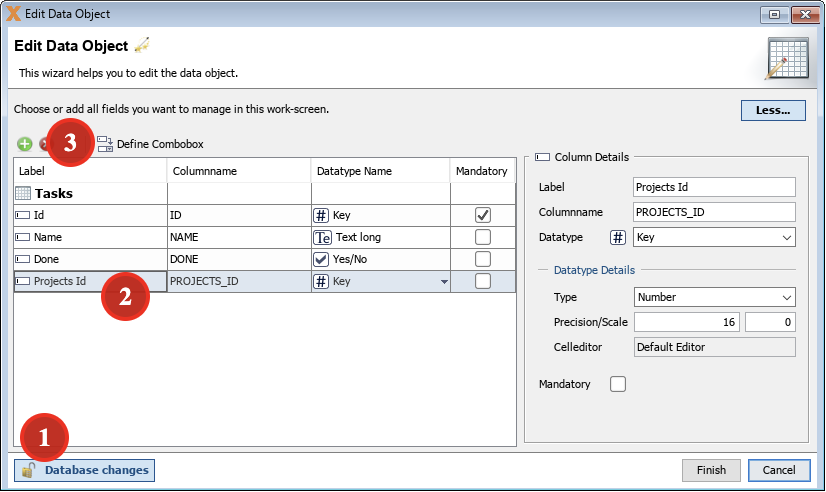
Task: Check Mandatory for the Name row
Action: pos(483,237)
